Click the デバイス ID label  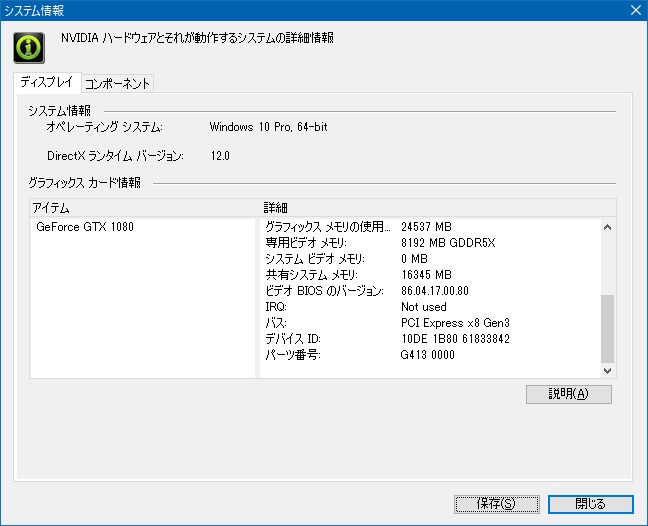click(x=293, y=339)
